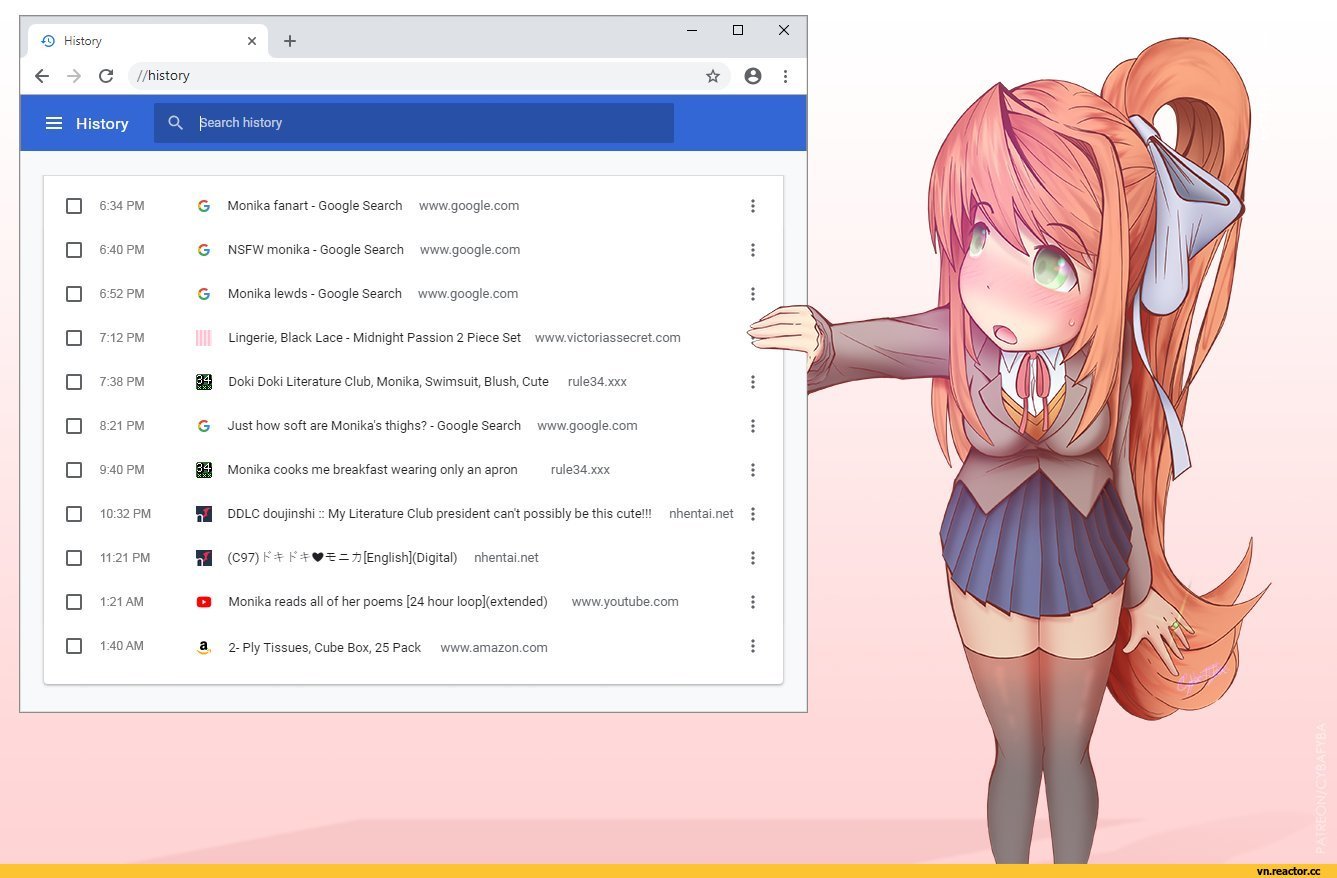Check the 7:12 PM Lingerie entry box
Viewport: 1337px width, 878px height.
pos(74,338)
